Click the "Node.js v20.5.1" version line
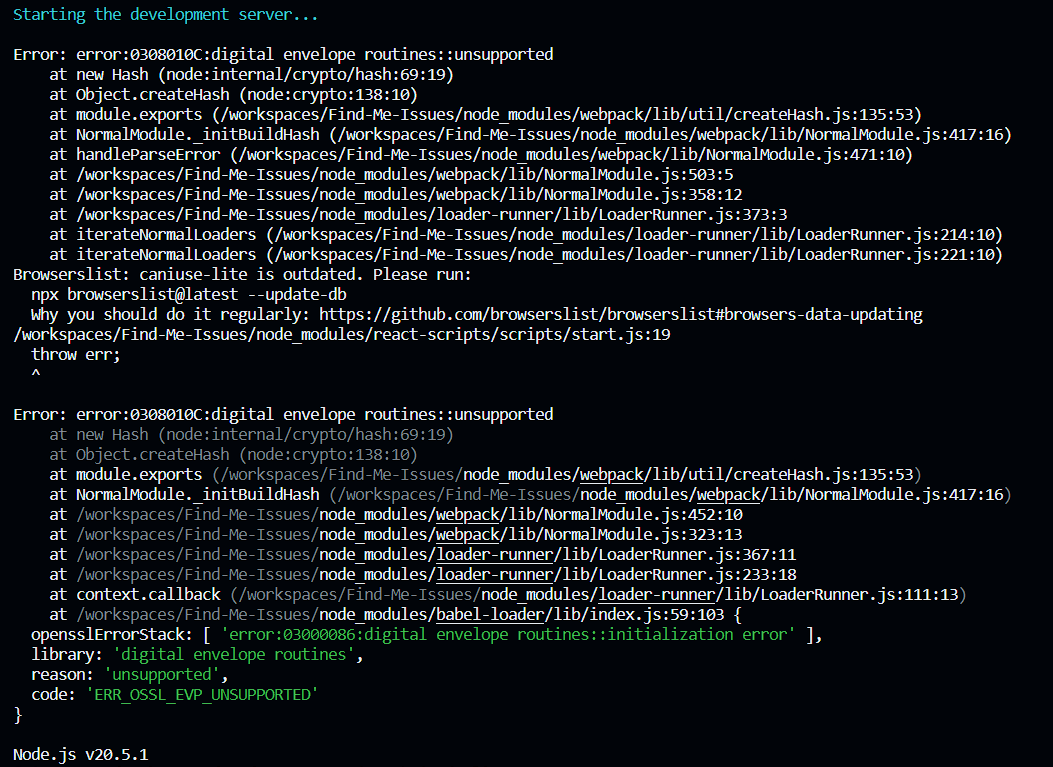 click(x=81, y=756)
